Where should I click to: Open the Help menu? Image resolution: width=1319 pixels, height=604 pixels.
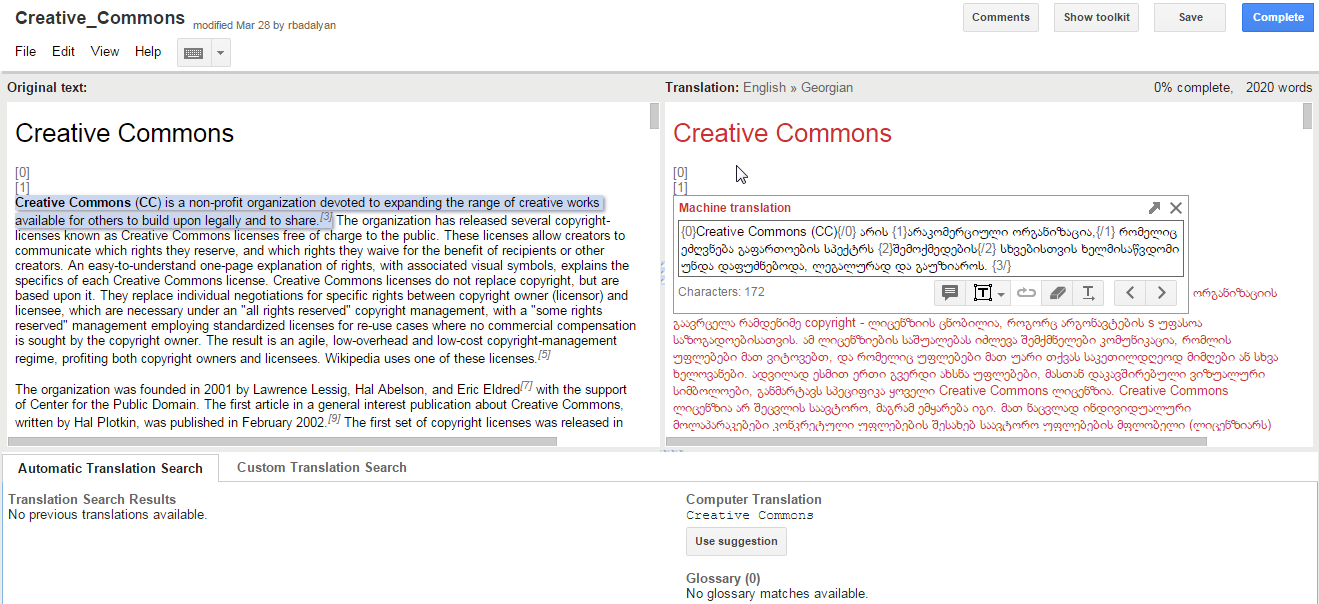(x=148, y=52)
